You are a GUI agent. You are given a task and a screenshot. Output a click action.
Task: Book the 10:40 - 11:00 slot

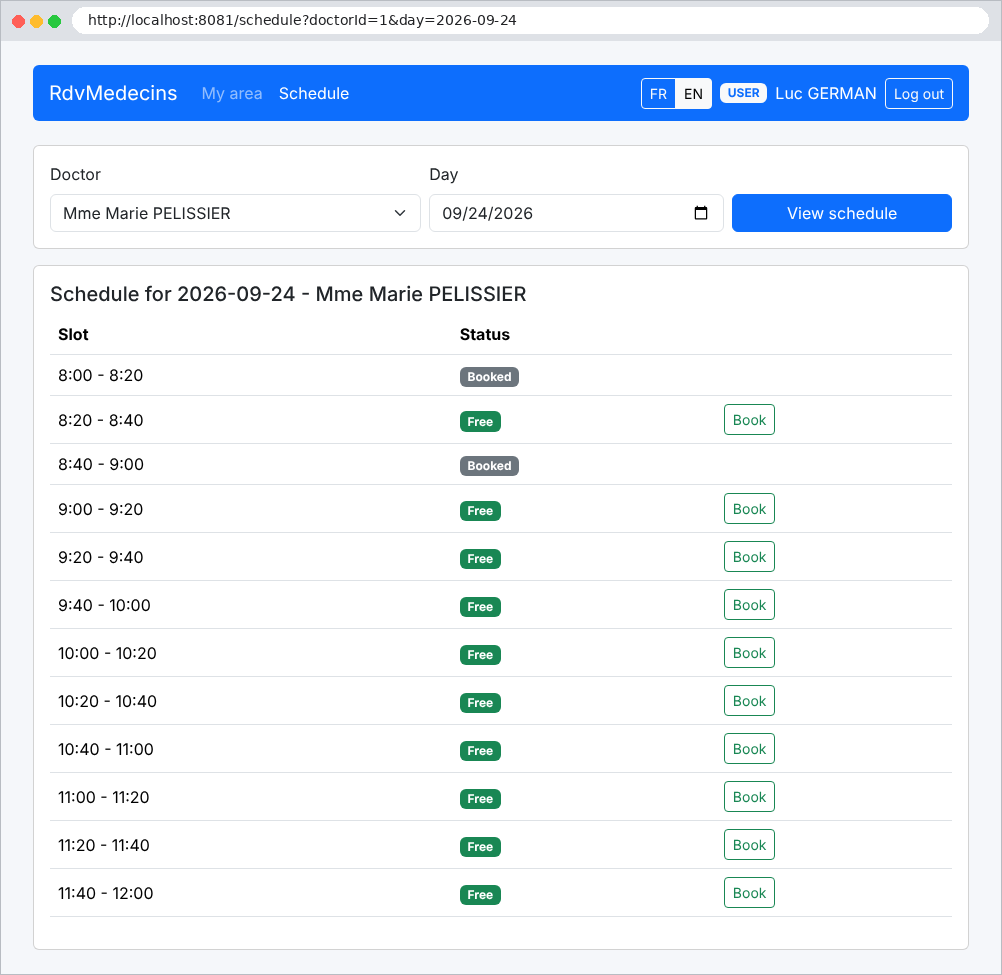pos(749,749)
